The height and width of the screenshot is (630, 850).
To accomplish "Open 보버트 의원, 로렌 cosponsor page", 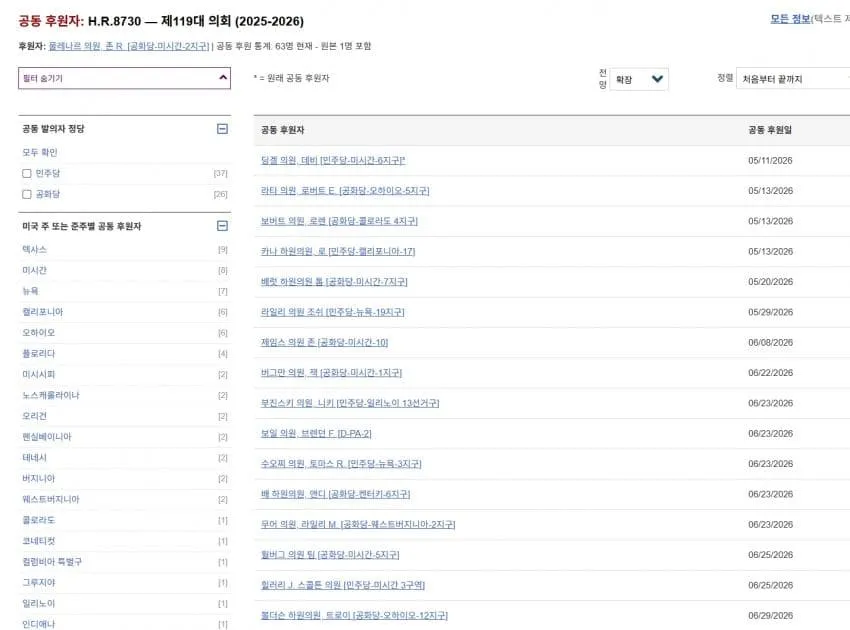I will click(x=339, y=221).
